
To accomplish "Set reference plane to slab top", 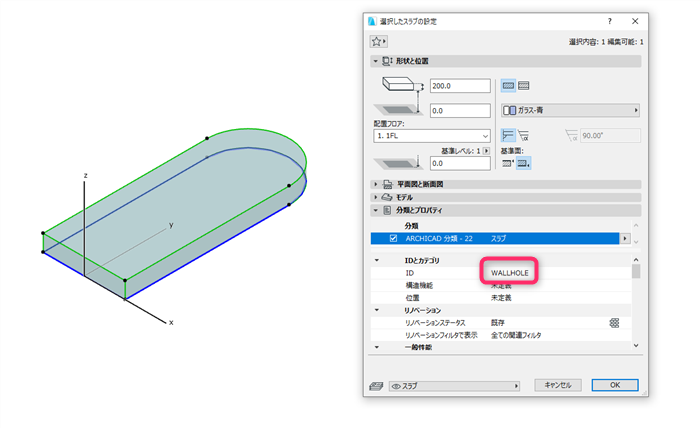I will click(x=508, y=163).
